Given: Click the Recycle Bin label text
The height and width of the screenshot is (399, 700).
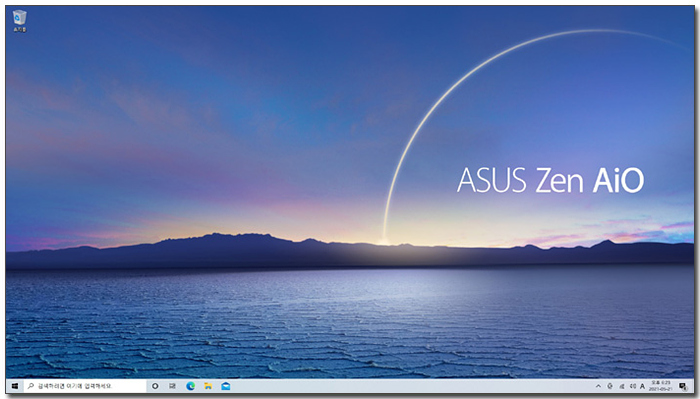Looking at the screenshot, I should (20, 29).
